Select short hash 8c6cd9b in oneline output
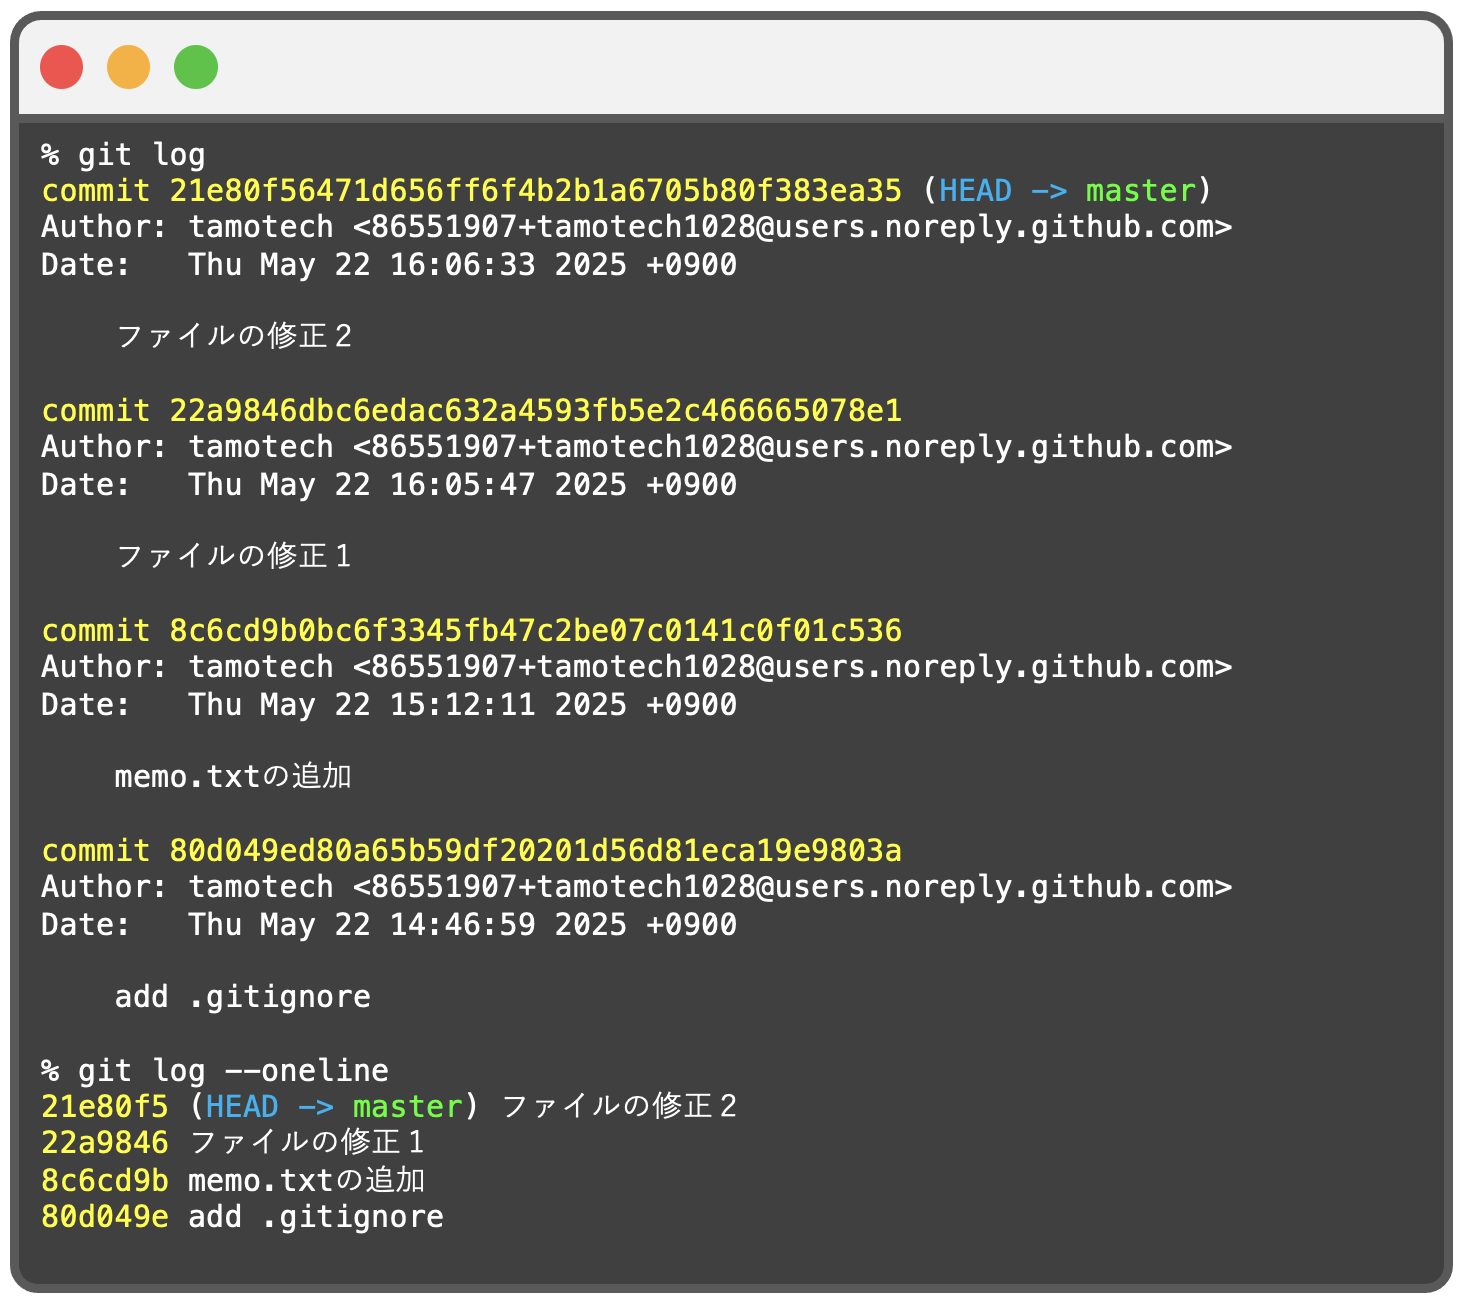This screenshot has height=1306, width=1466. [x=105, y=1180]
